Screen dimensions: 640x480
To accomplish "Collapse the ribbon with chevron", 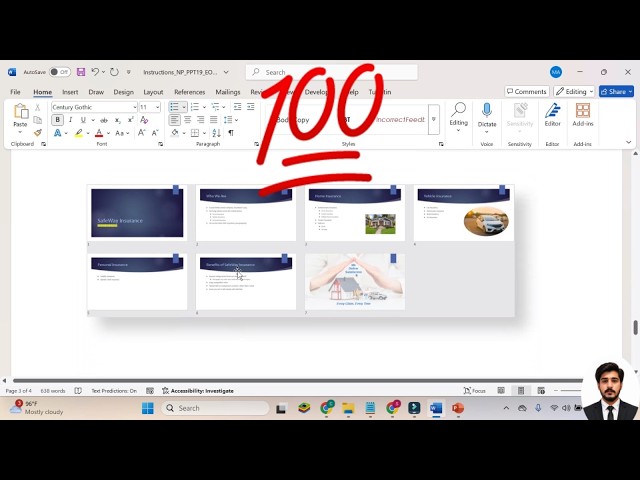I will coord(629,142).
